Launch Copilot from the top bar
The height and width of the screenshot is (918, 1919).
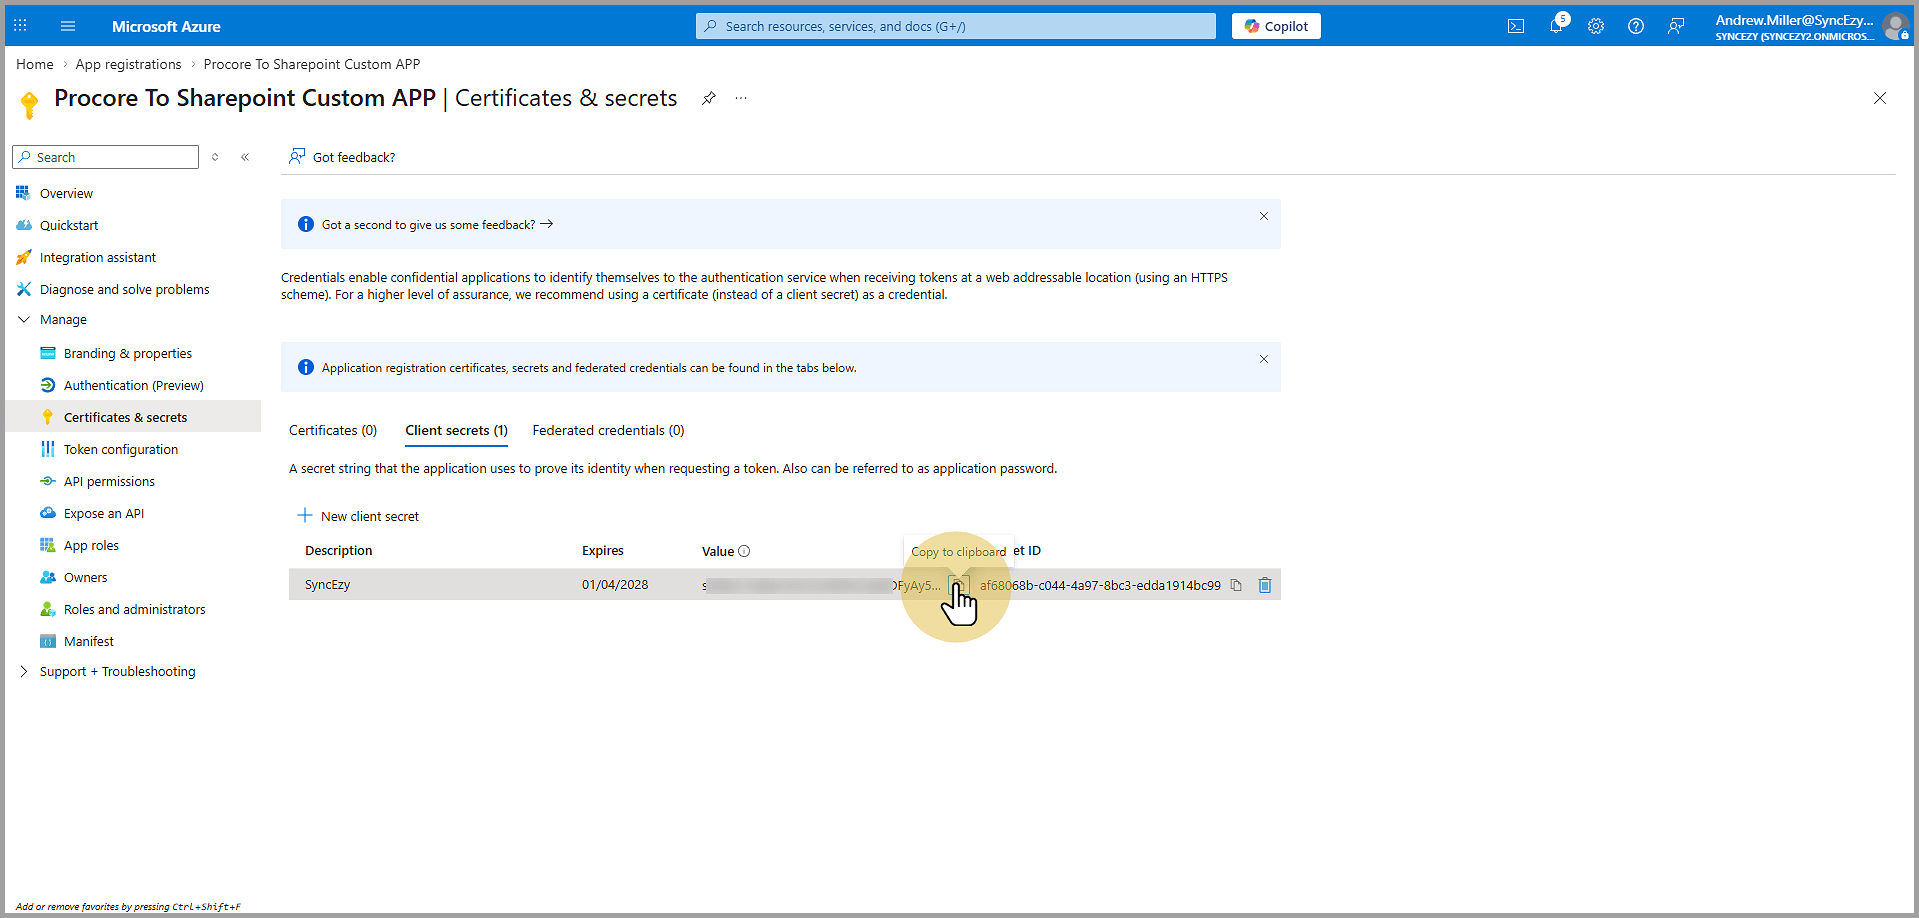pyautogui.click(x=1276, y=26)
